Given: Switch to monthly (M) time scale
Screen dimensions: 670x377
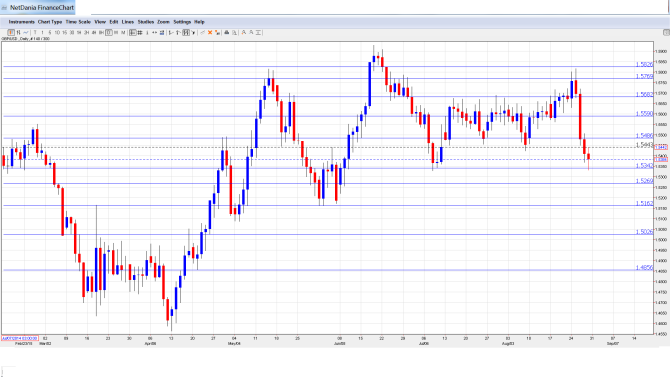Looking at the screenshot, I should pos(123,32).
